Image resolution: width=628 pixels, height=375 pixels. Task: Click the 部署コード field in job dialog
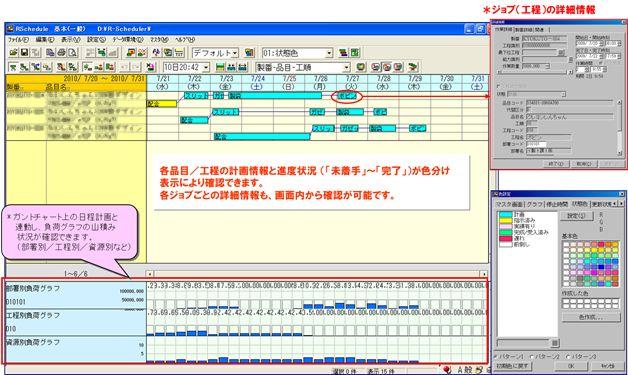[537, 144]
